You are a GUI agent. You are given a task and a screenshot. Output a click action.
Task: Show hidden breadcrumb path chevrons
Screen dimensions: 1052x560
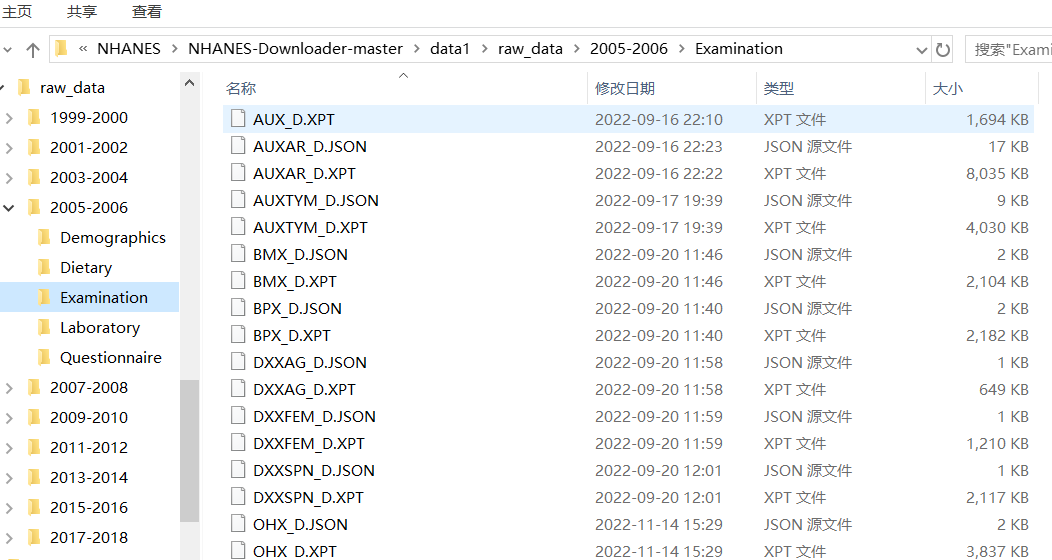(83, 49)
